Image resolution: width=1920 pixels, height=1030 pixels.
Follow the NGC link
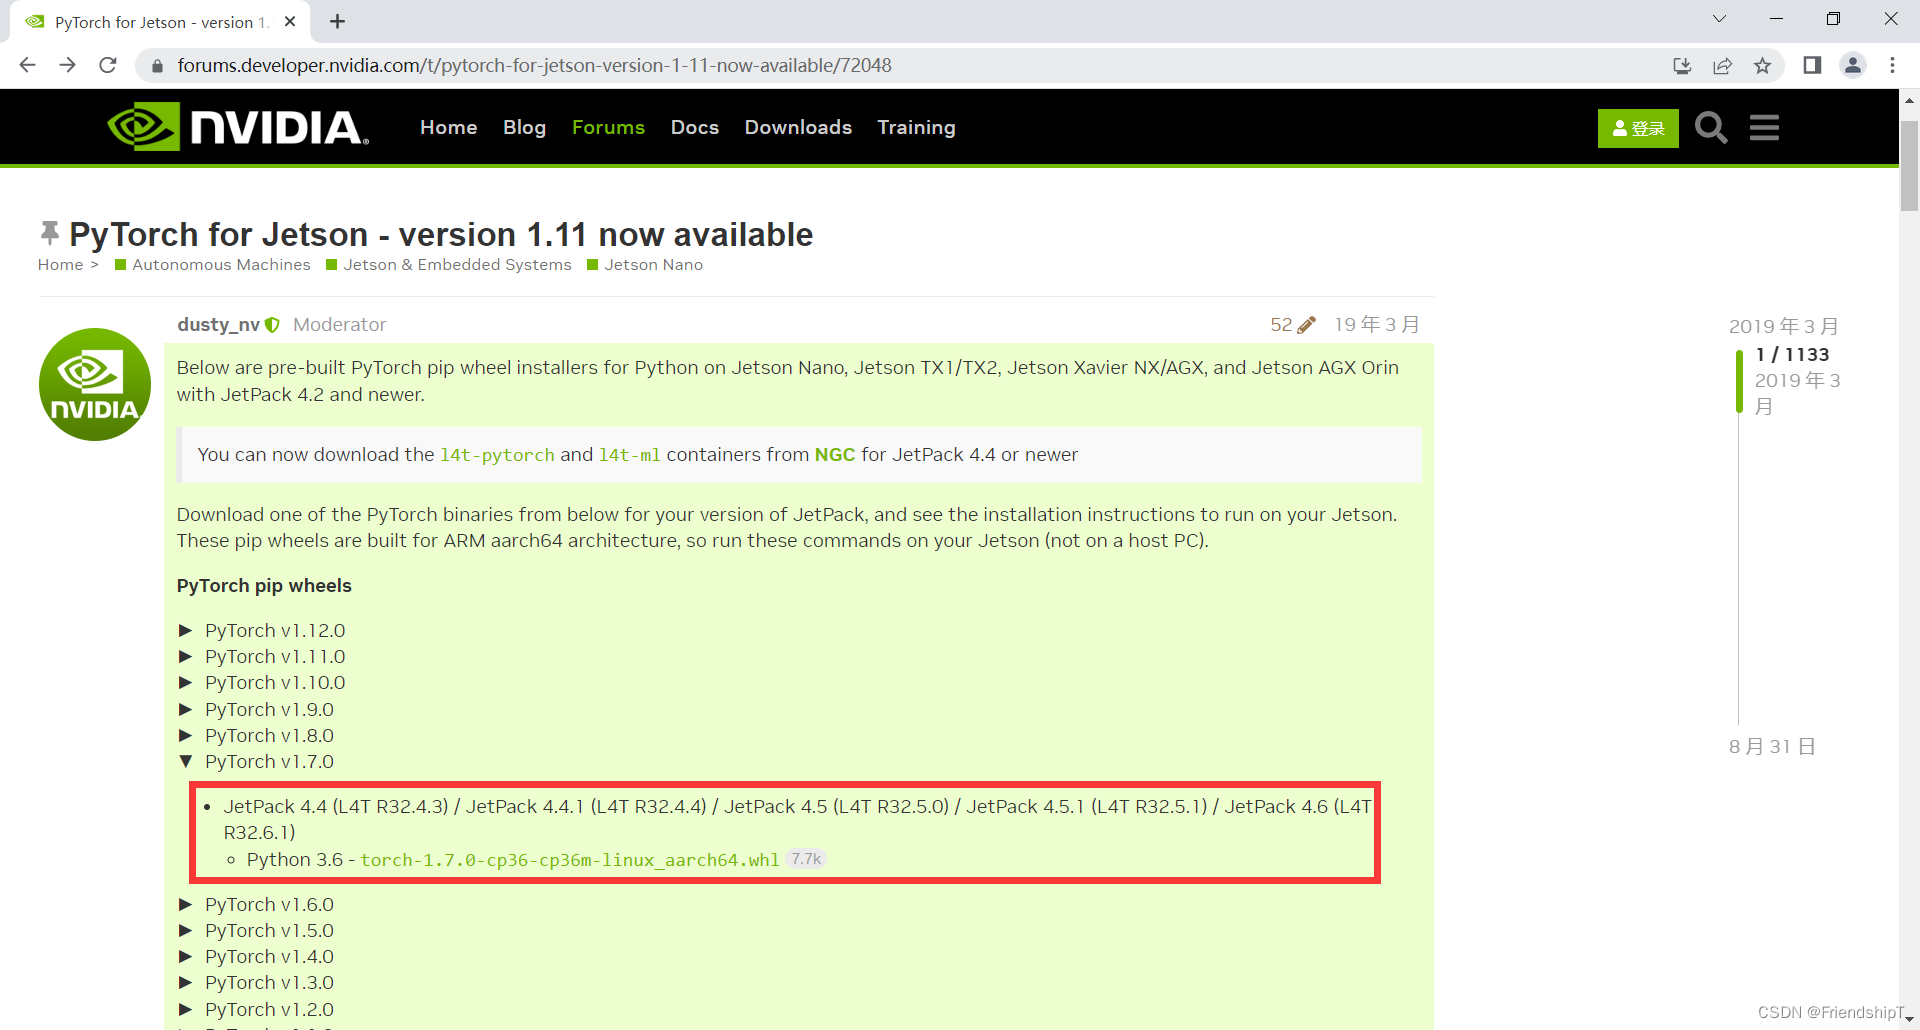coord(834,454)
